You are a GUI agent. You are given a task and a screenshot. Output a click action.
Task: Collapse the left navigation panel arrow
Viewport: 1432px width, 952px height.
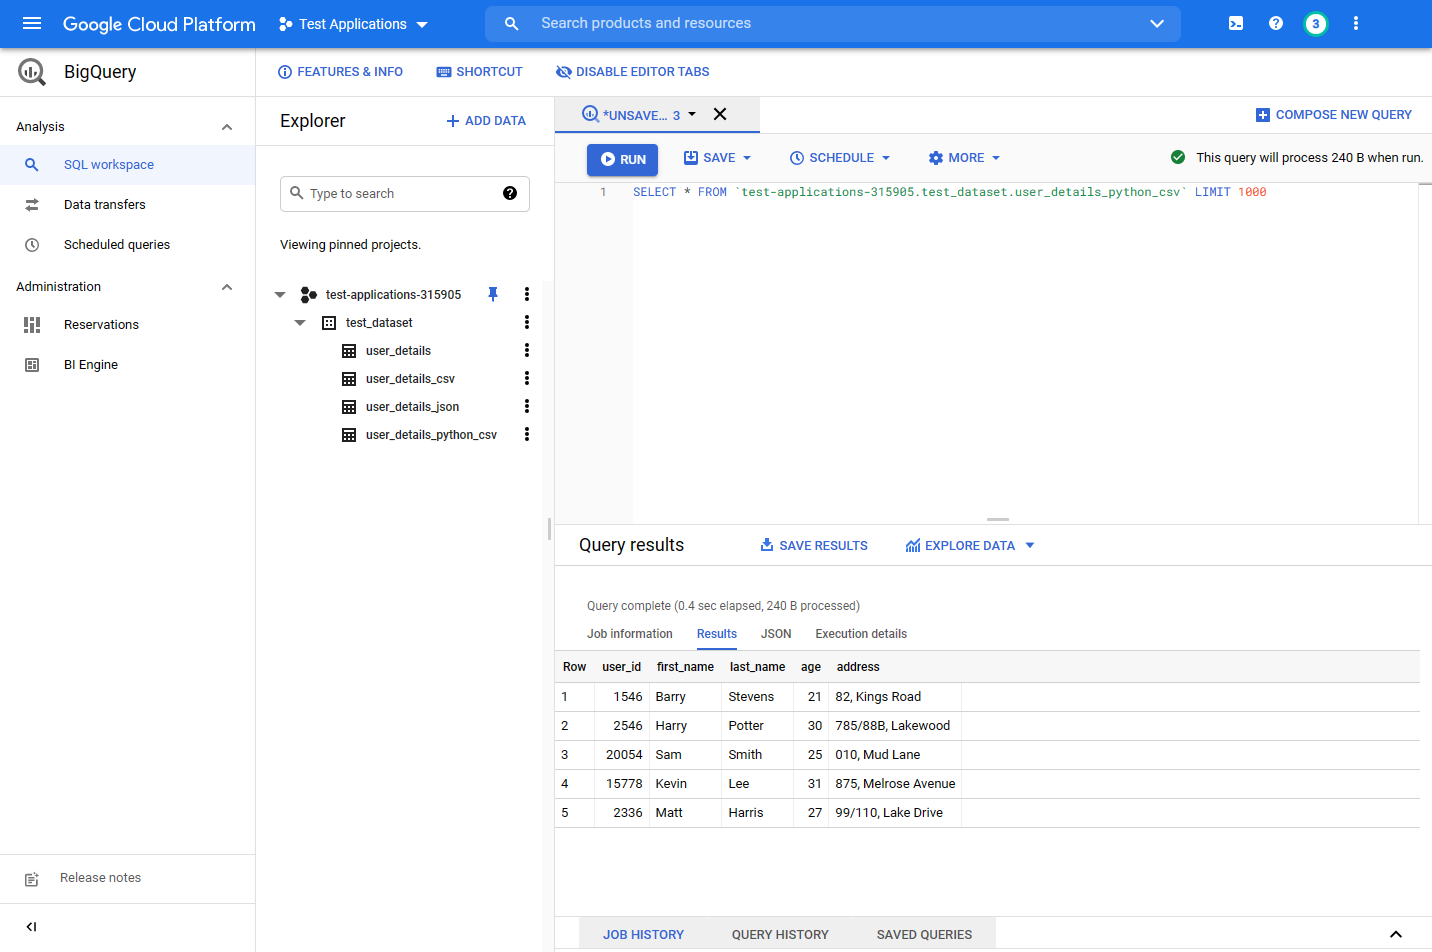(x=32, y=927)
